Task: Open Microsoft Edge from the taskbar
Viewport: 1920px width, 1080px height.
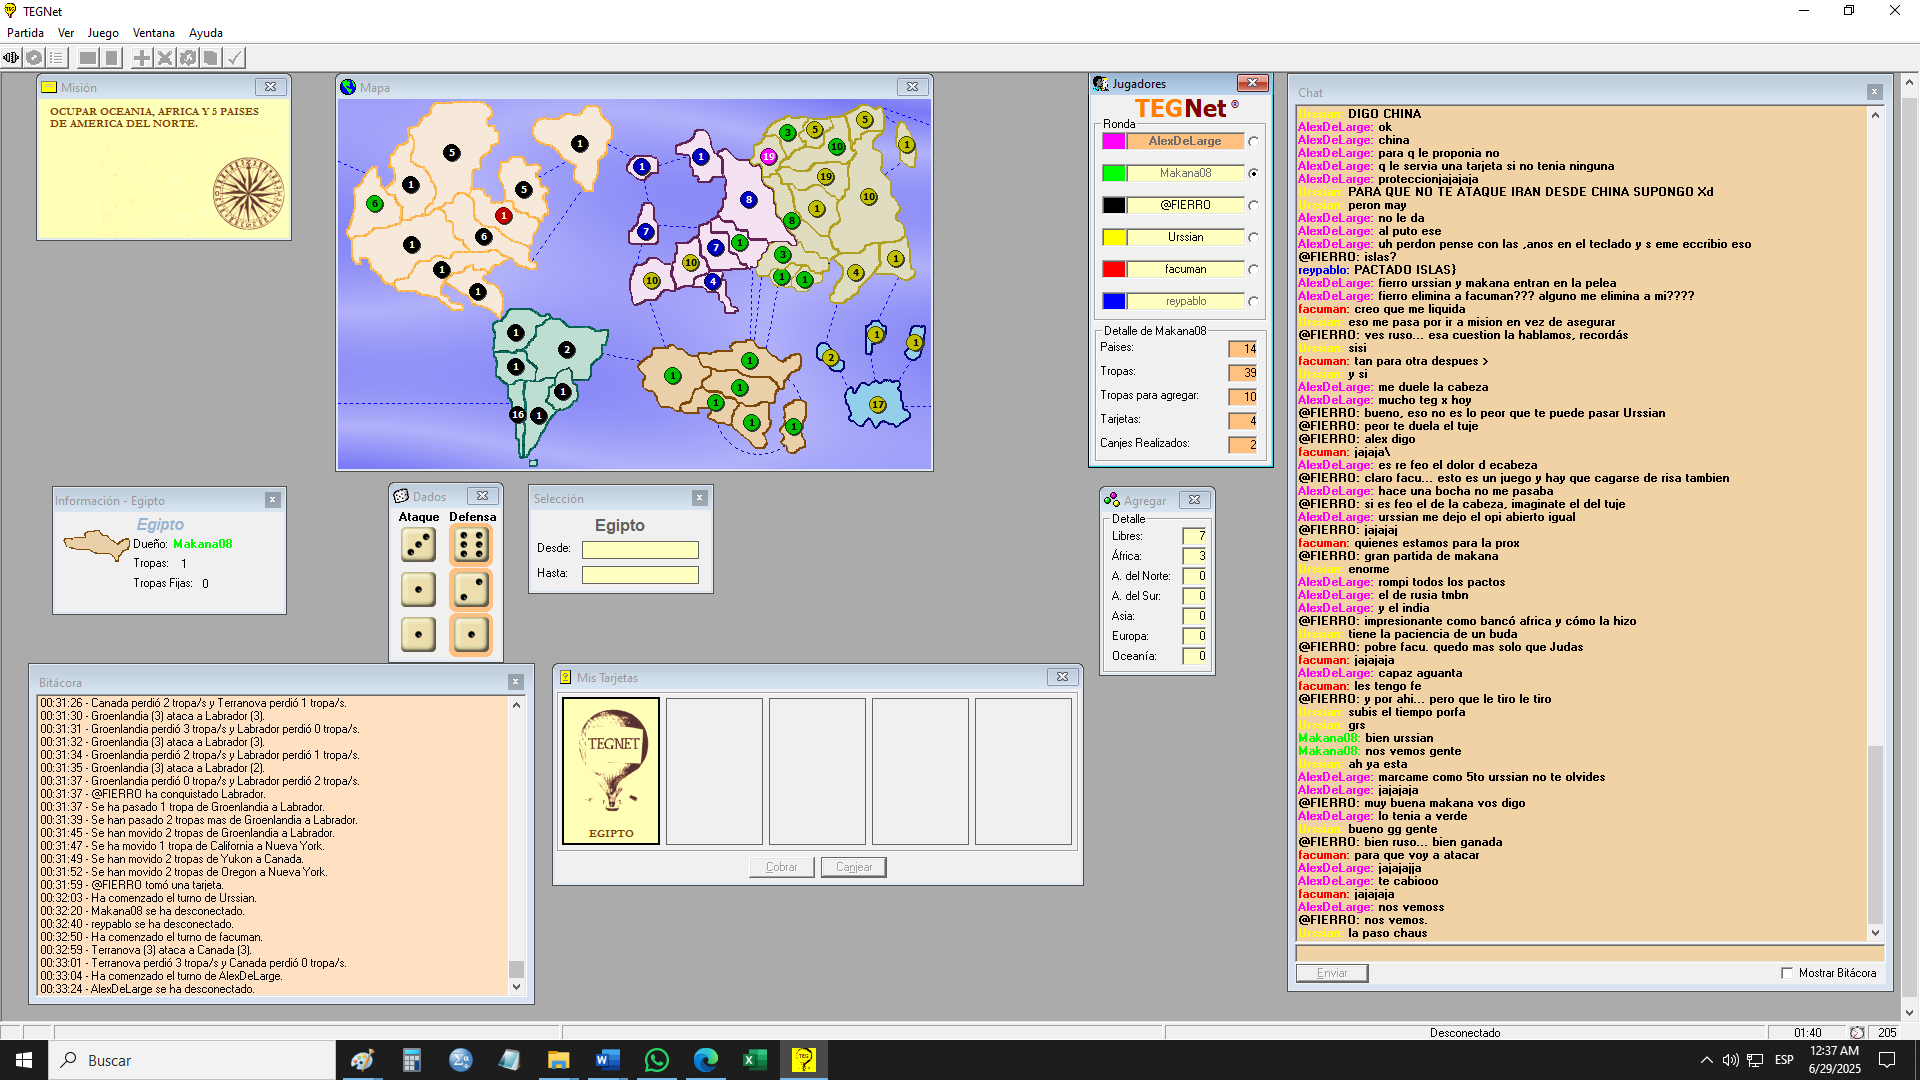Action: click(x=706, y=1060)
